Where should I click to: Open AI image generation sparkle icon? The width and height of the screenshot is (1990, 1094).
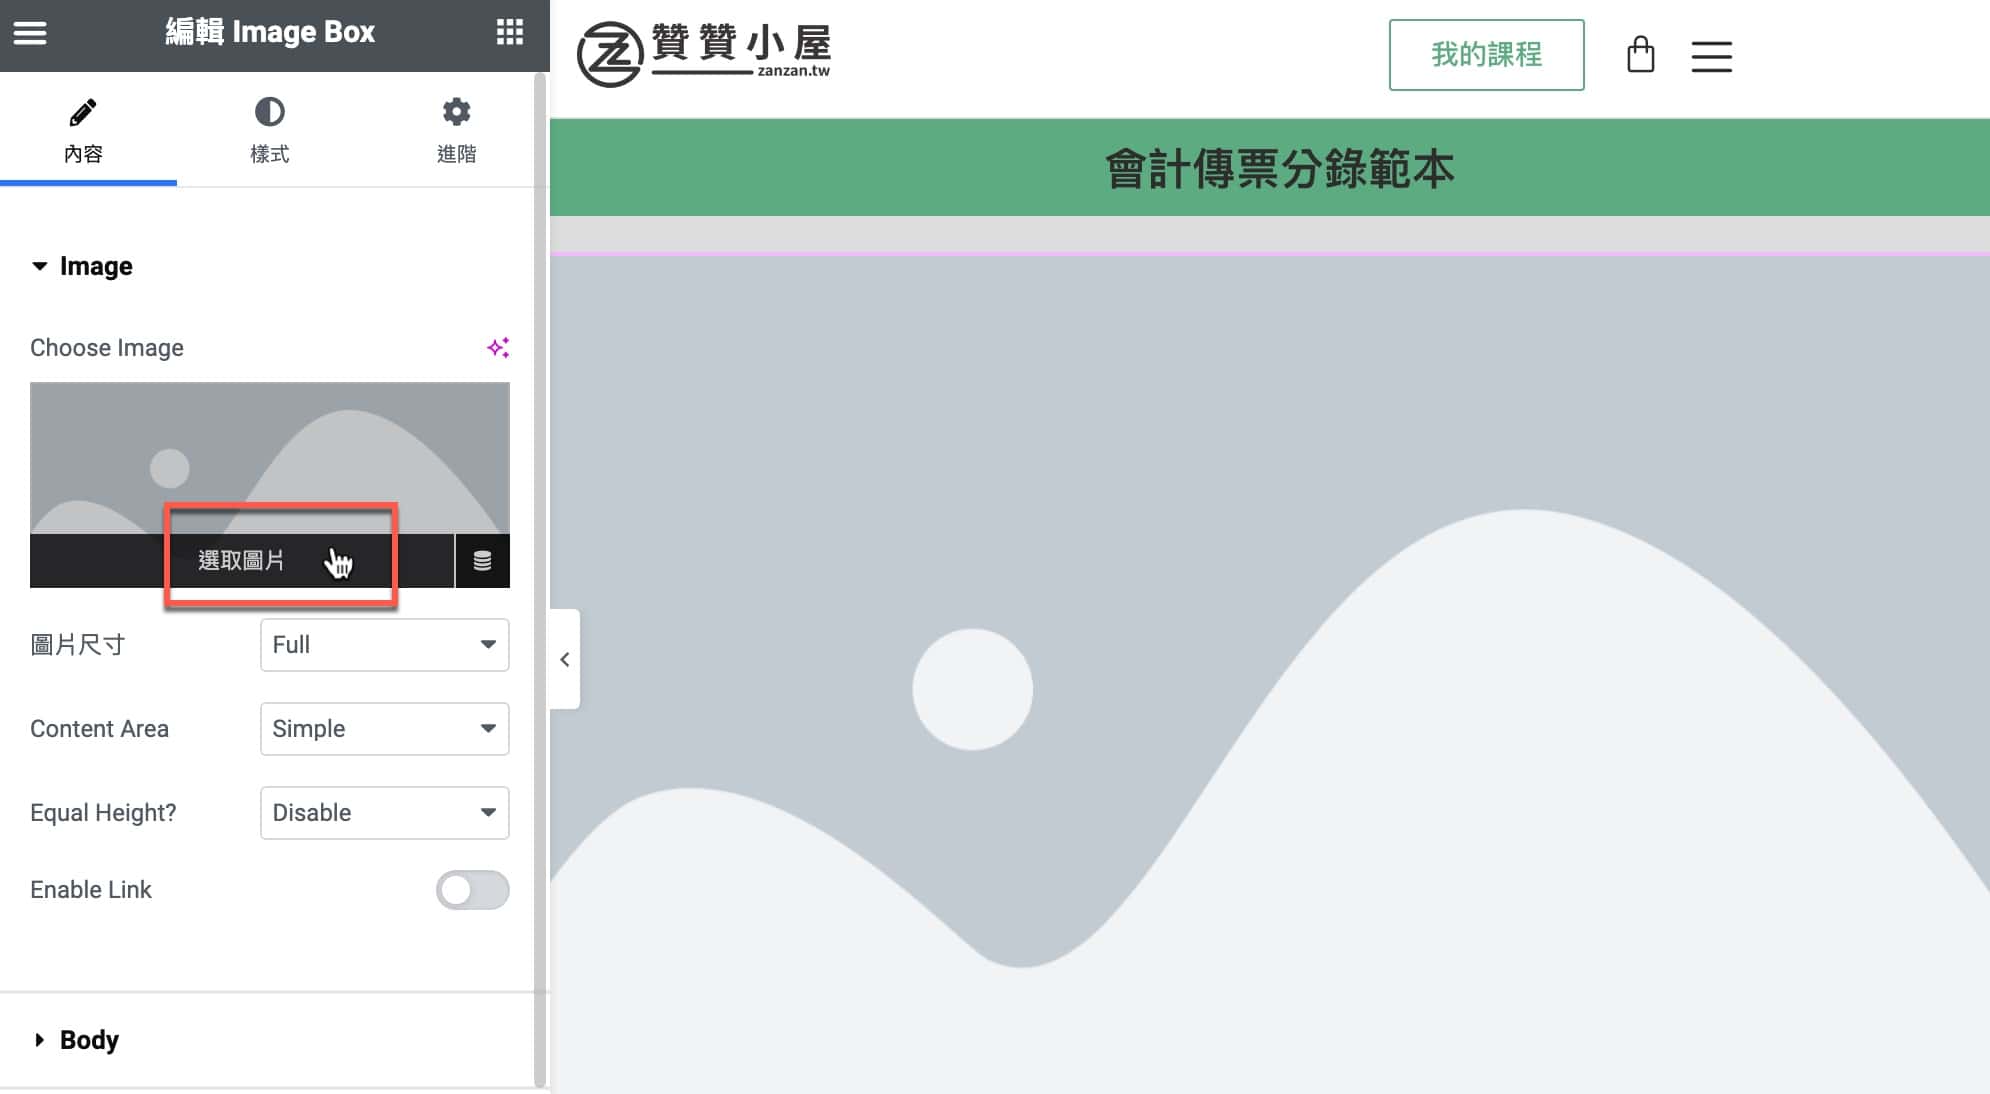pyautogui.click(x=499, y=347)
